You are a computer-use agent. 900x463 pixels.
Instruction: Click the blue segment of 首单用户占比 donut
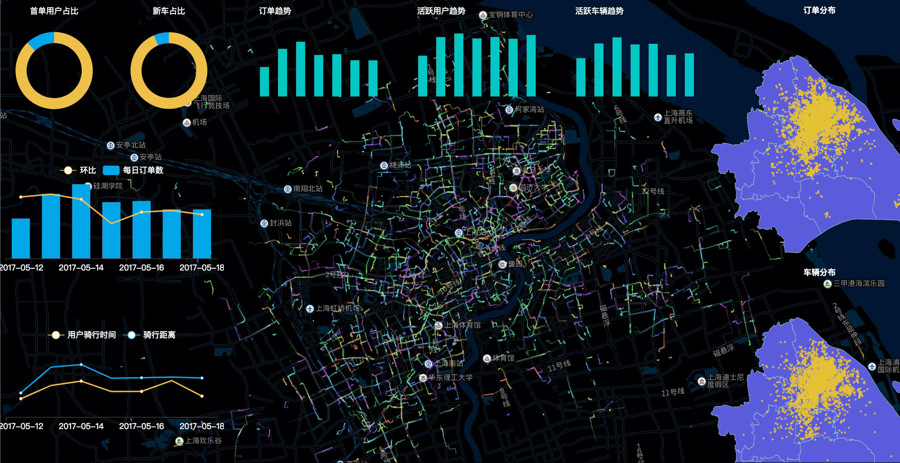click(41, 40)
